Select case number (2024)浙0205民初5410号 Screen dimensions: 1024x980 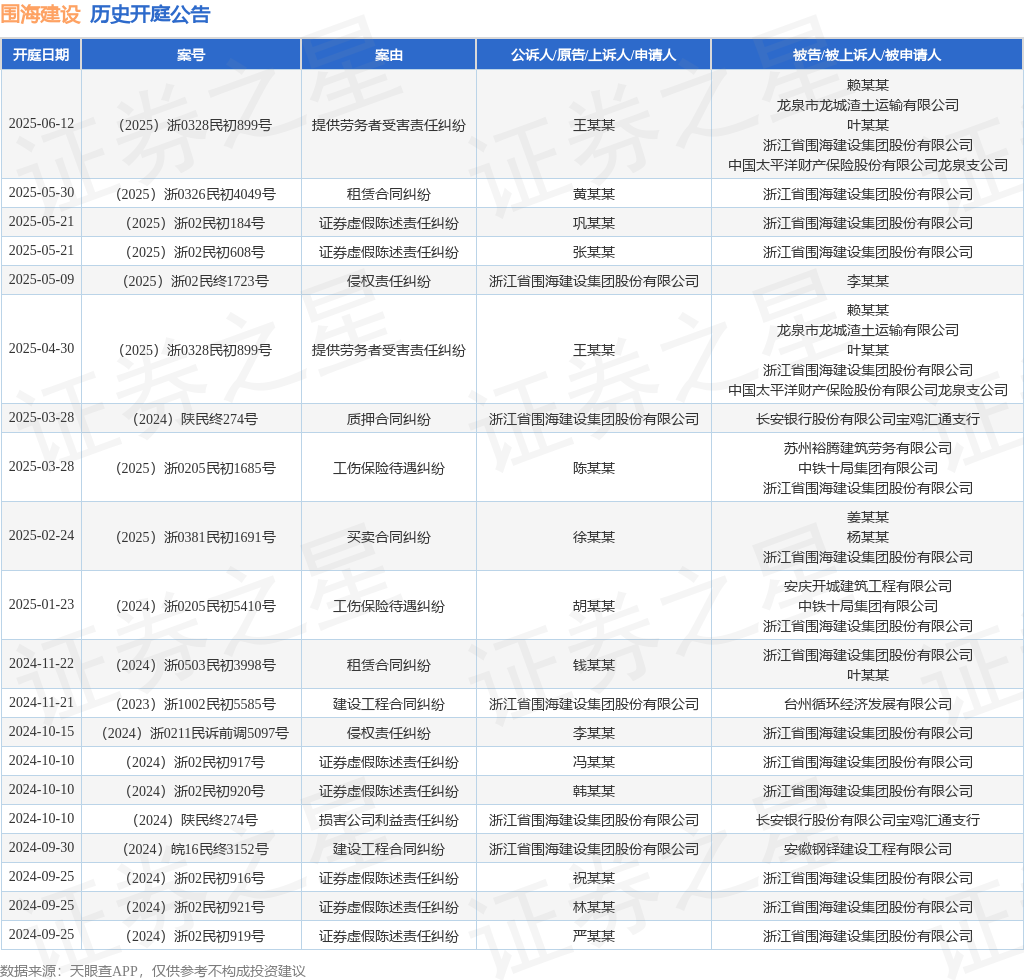point(195,607)
